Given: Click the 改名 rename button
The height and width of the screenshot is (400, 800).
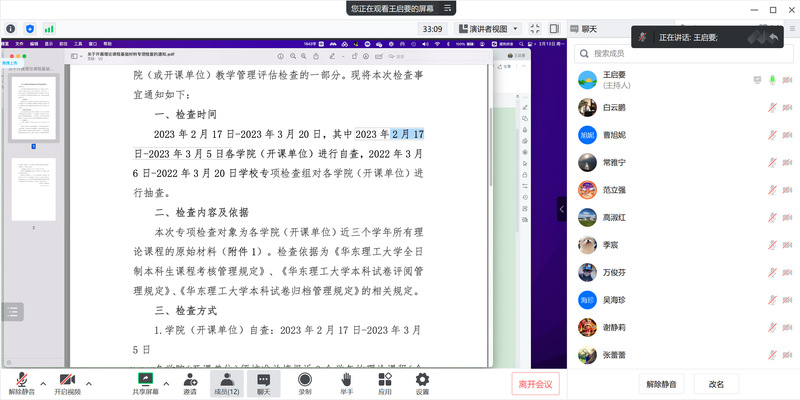Looking at the screenshot, I should coord(716,383).
